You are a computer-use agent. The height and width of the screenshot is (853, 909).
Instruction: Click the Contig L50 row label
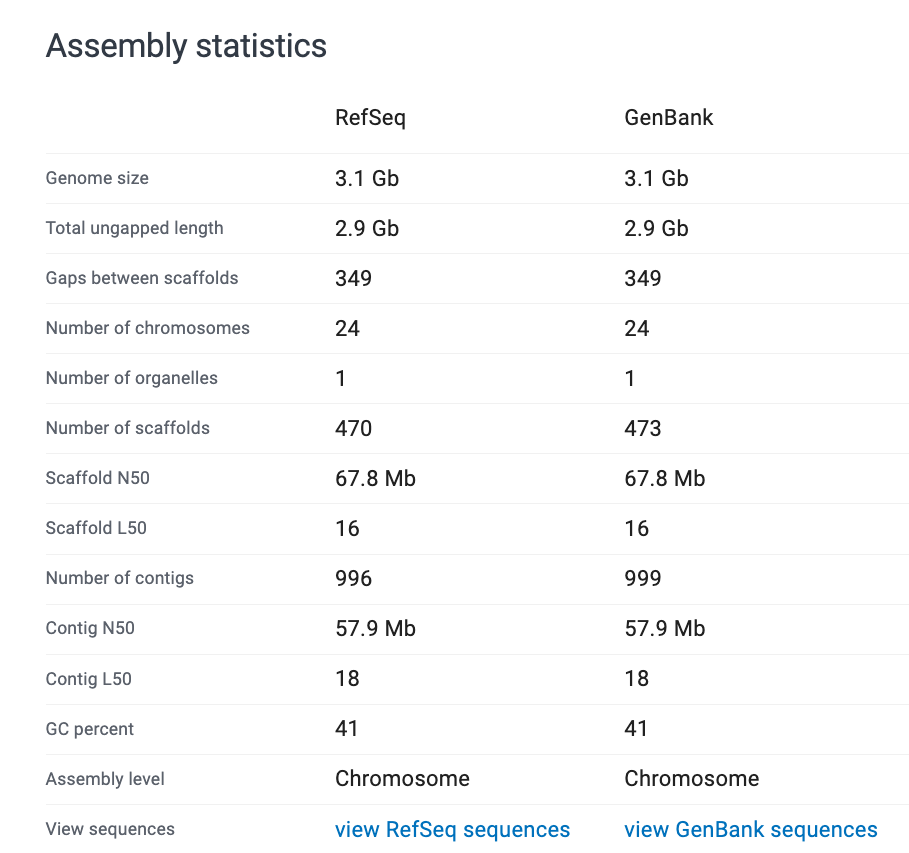tap(88, 679)
